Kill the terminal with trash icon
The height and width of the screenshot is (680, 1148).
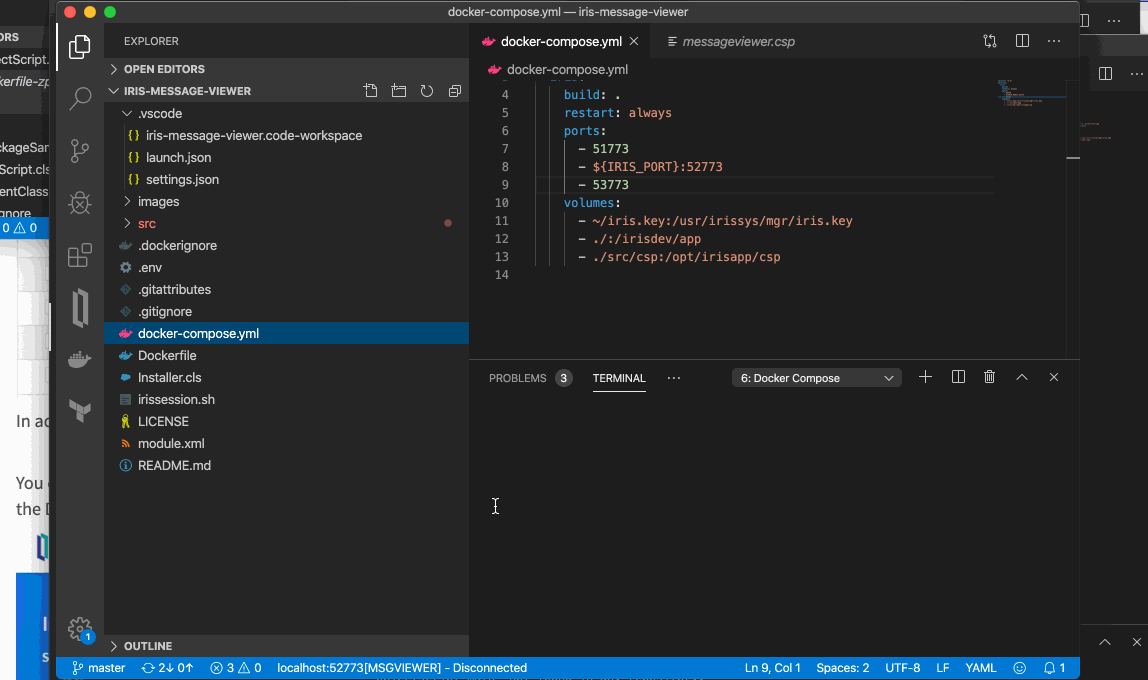pyautogui.click(x=989, y=377)
